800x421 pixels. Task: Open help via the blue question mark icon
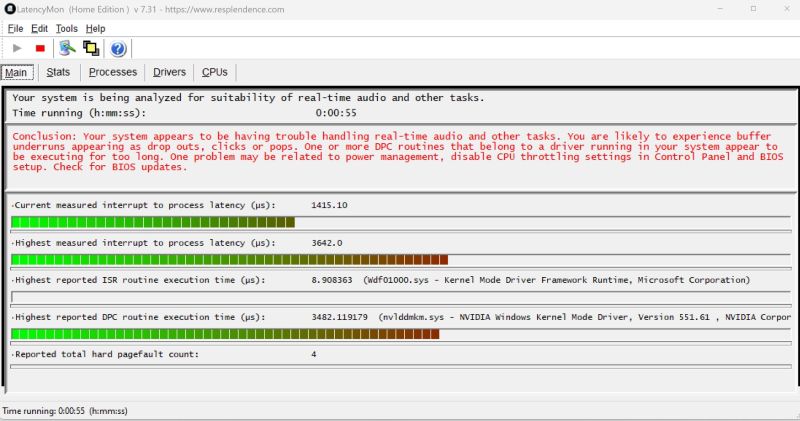tap(118, 48)
